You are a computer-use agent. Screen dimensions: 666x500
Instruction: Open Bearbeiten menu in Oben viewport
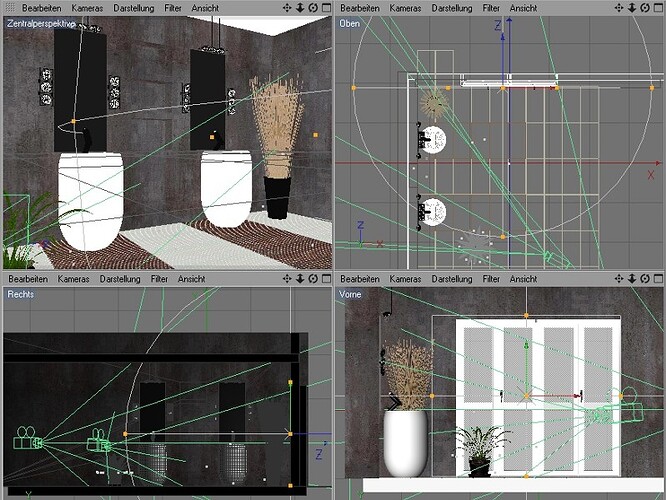(x=360, y=8)
